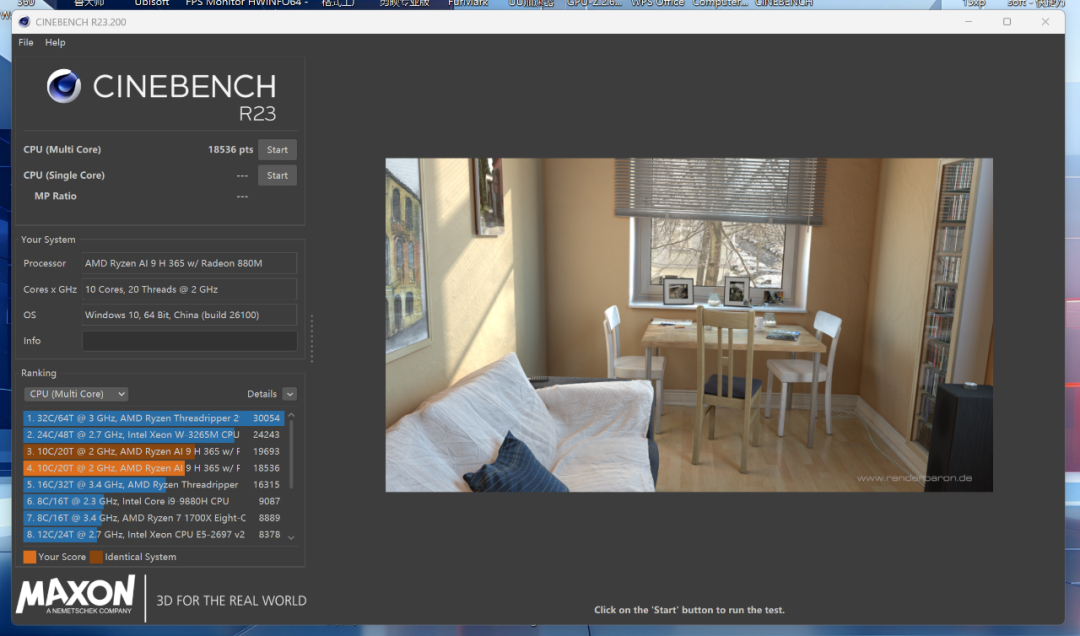
Task: Click the panel divider grip handle
Action: tap(312, 338)
